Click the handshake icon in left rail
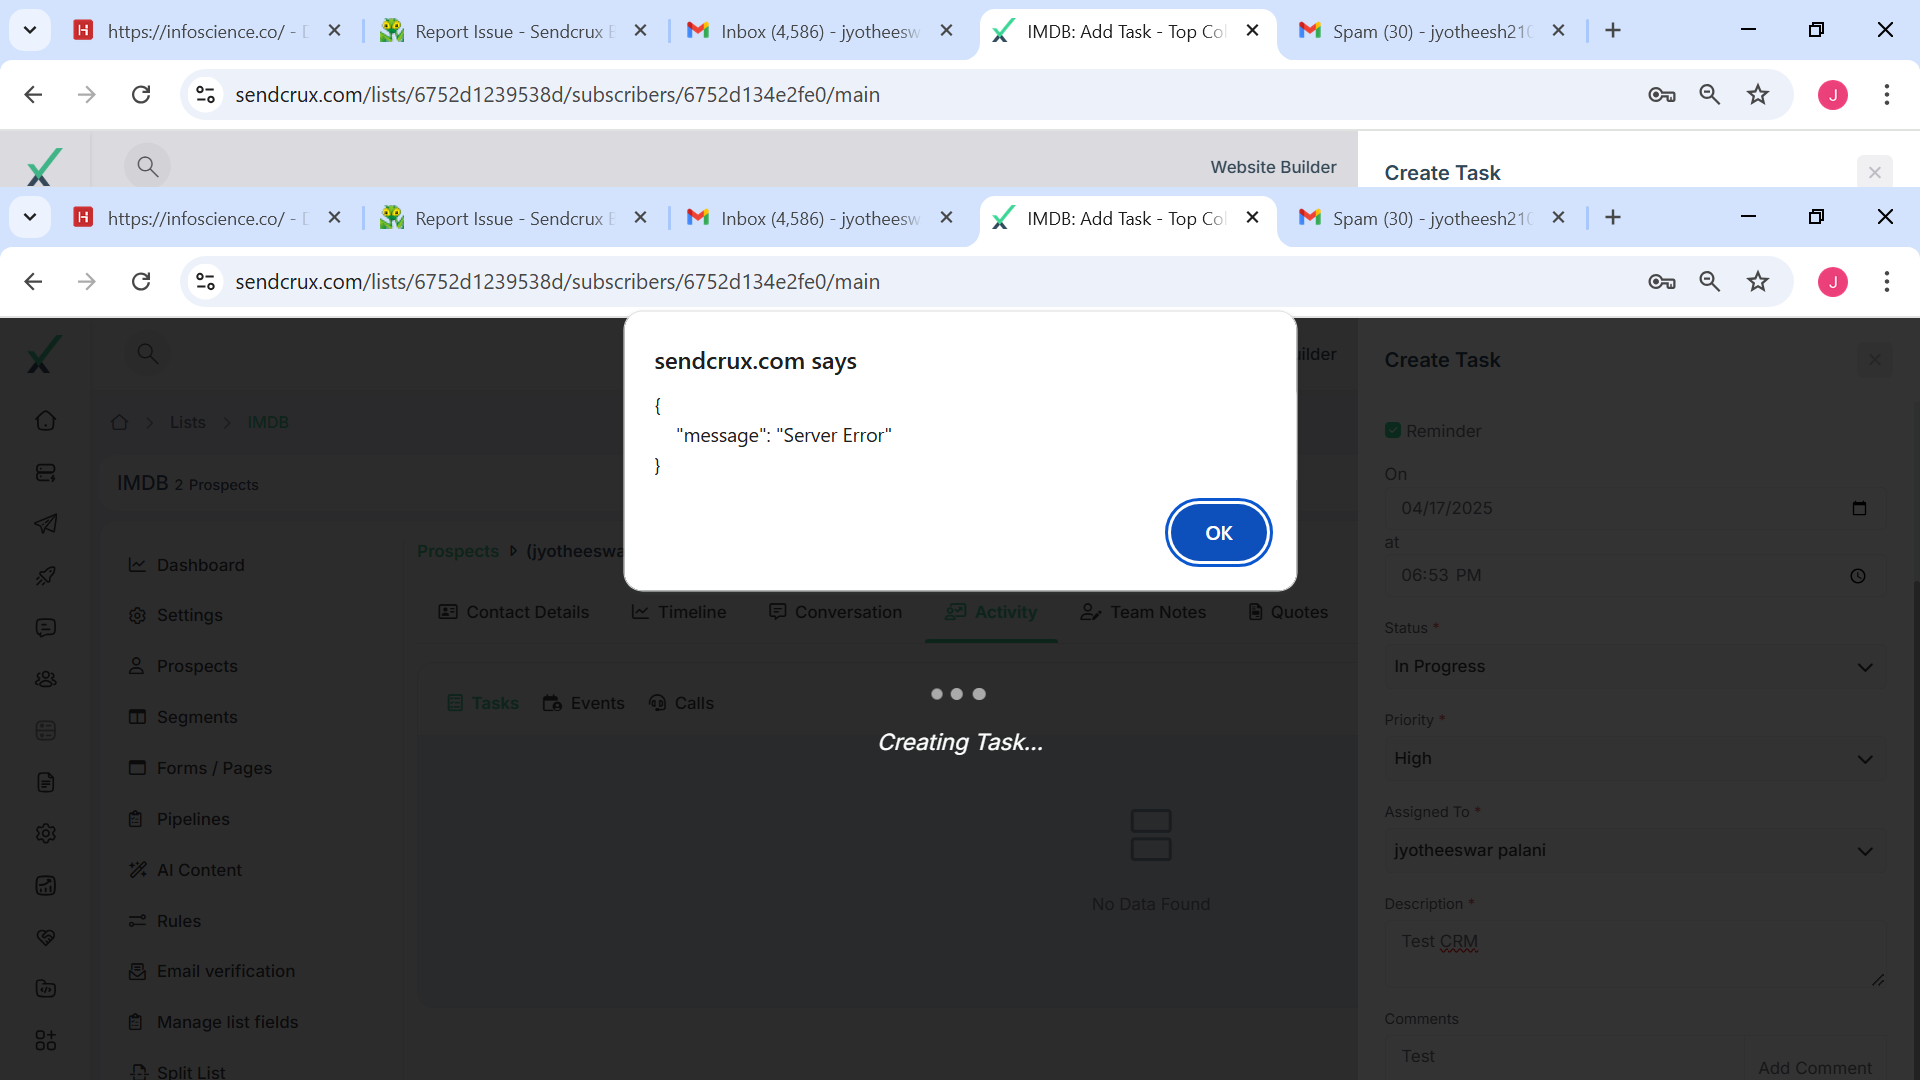The image size is (1920, 1080). coord(45,937)
